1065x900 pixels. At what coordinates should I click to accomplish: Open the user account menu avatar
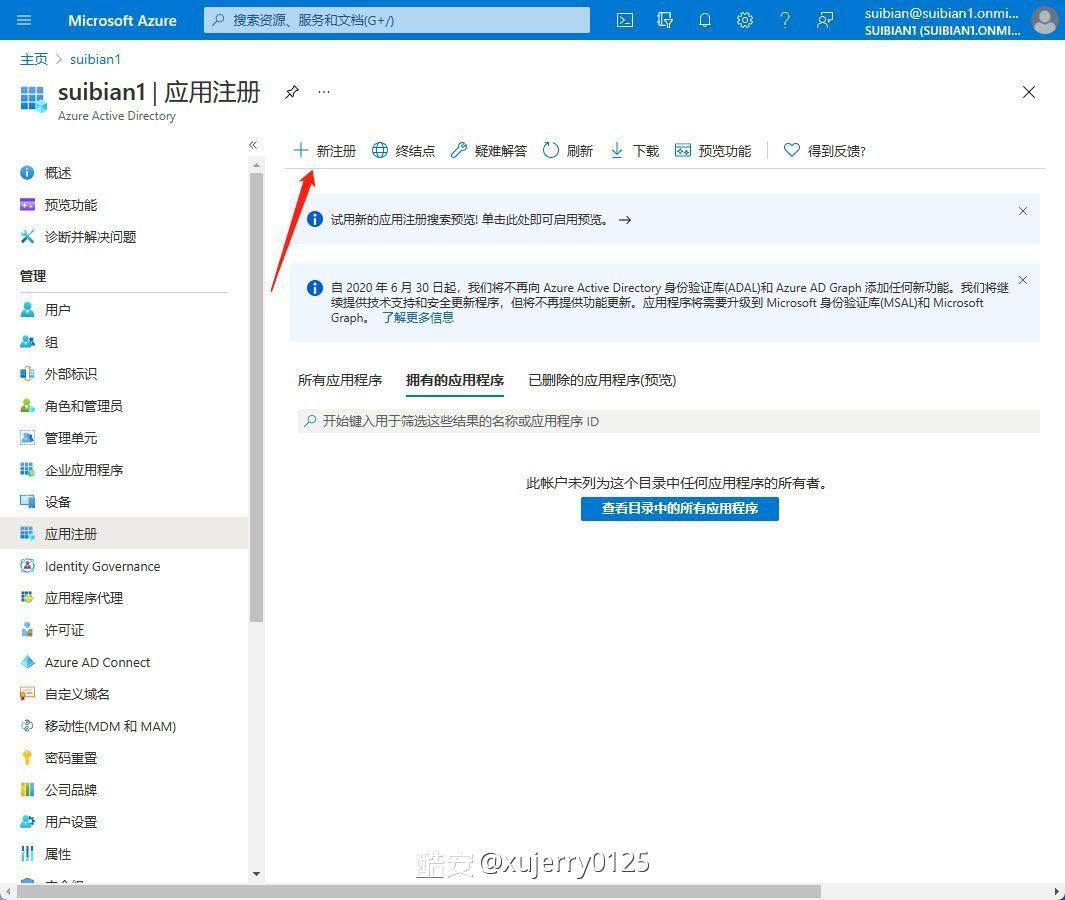coord(1044,20)
